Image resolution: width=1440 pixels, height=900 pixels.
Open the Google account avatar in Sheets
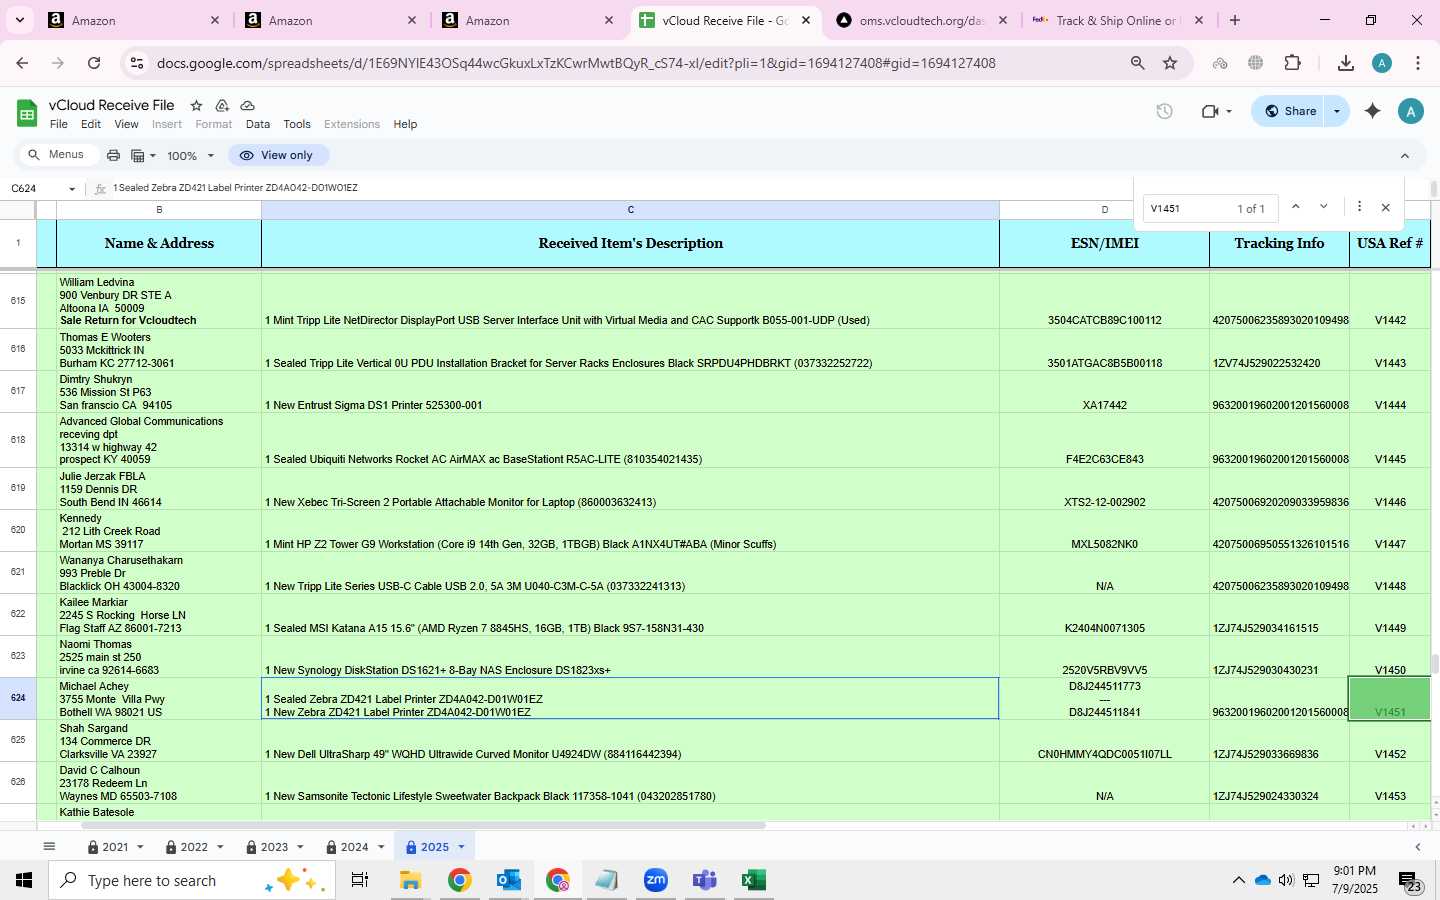1411,111
